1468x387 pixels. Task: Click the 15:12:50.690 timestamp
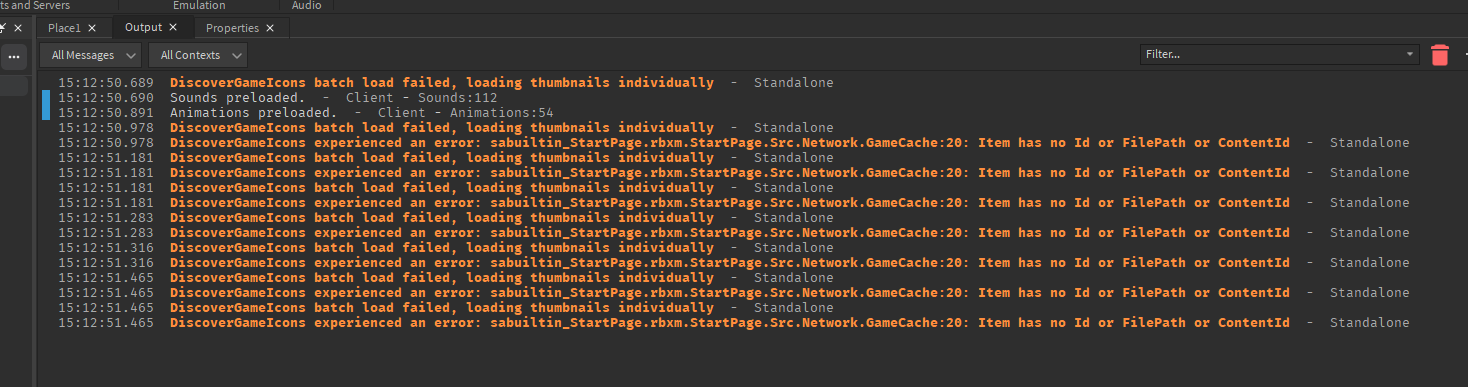106,98
